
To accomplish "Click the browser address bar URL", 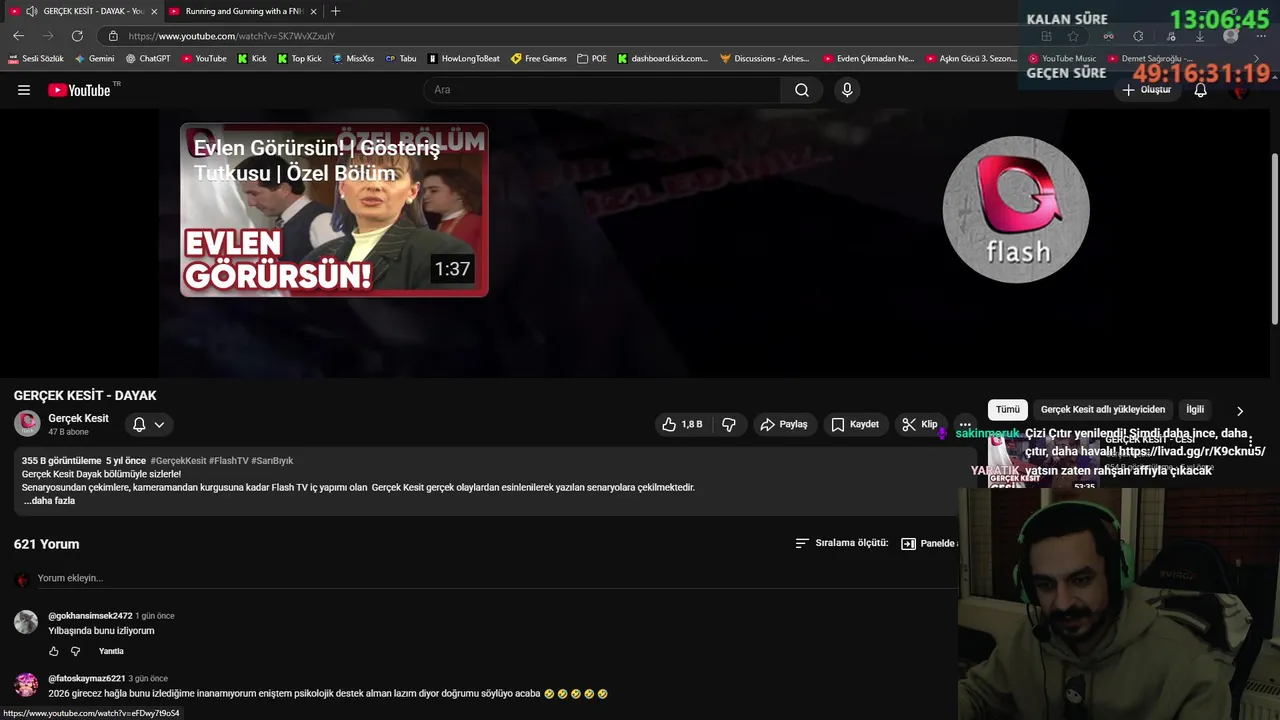I will click(x=232, y=36).
